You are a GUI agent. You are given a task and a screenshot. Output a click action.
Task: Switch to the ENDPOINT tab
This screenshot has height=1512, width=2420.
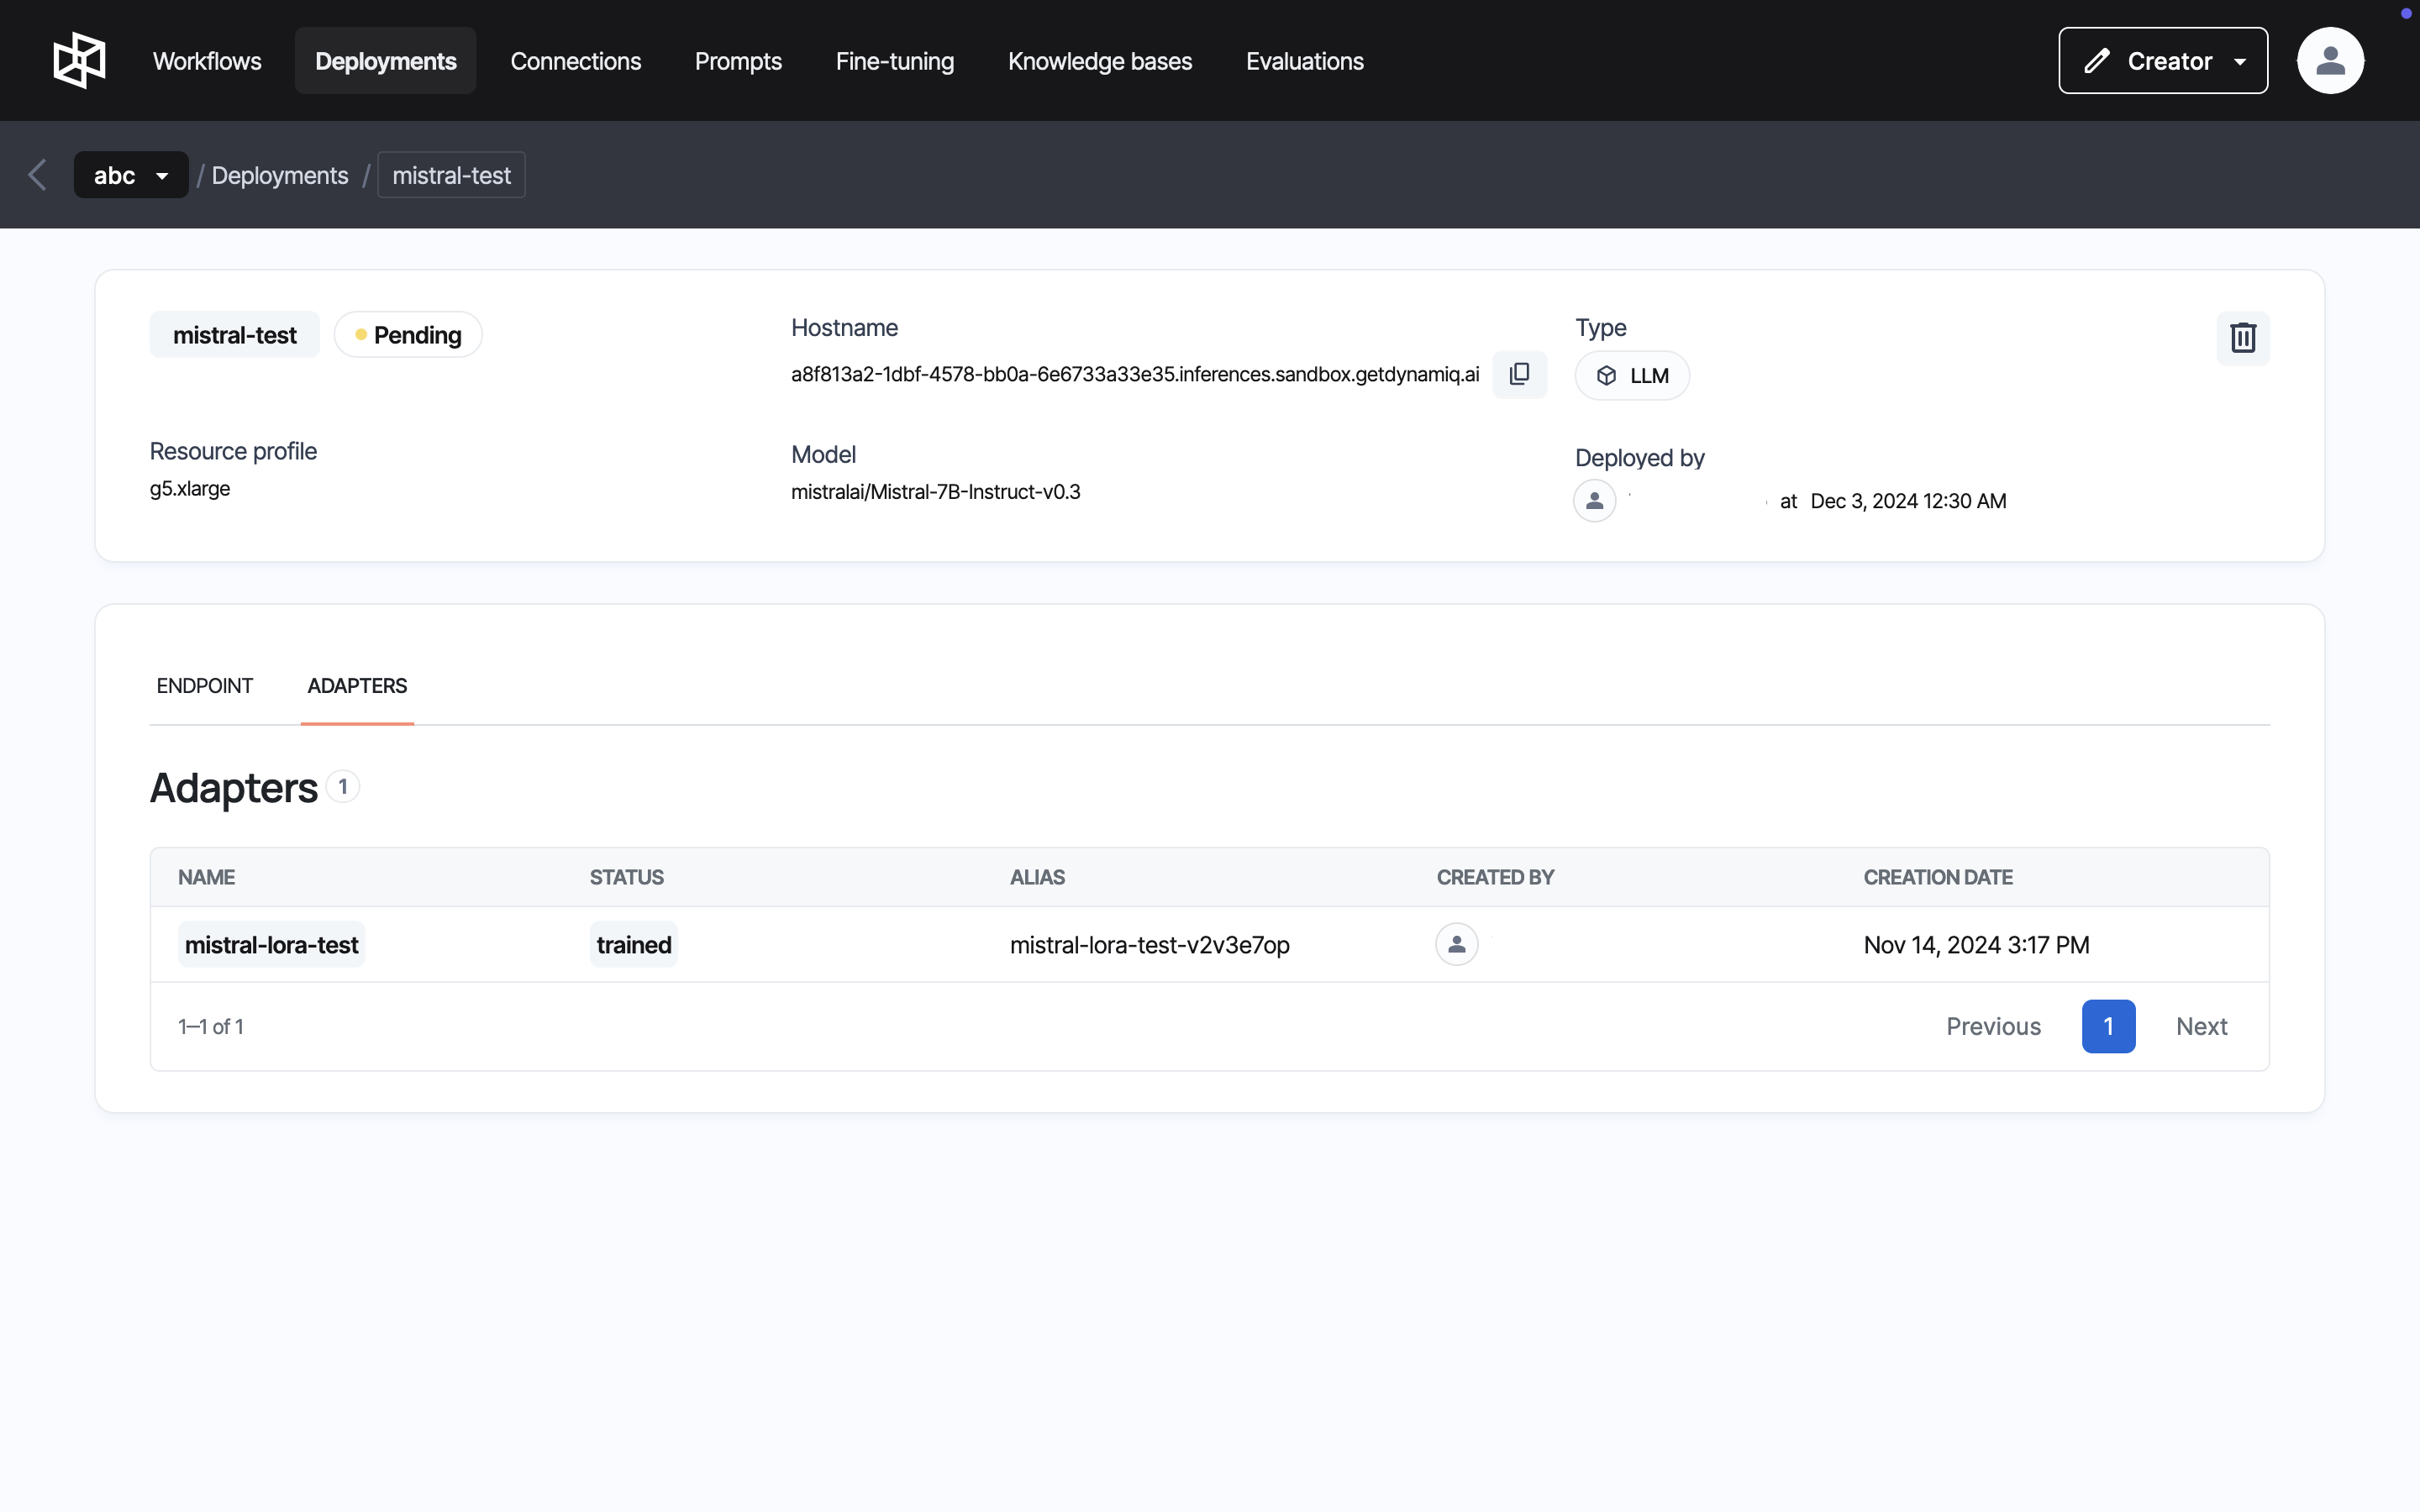[204, 686]
